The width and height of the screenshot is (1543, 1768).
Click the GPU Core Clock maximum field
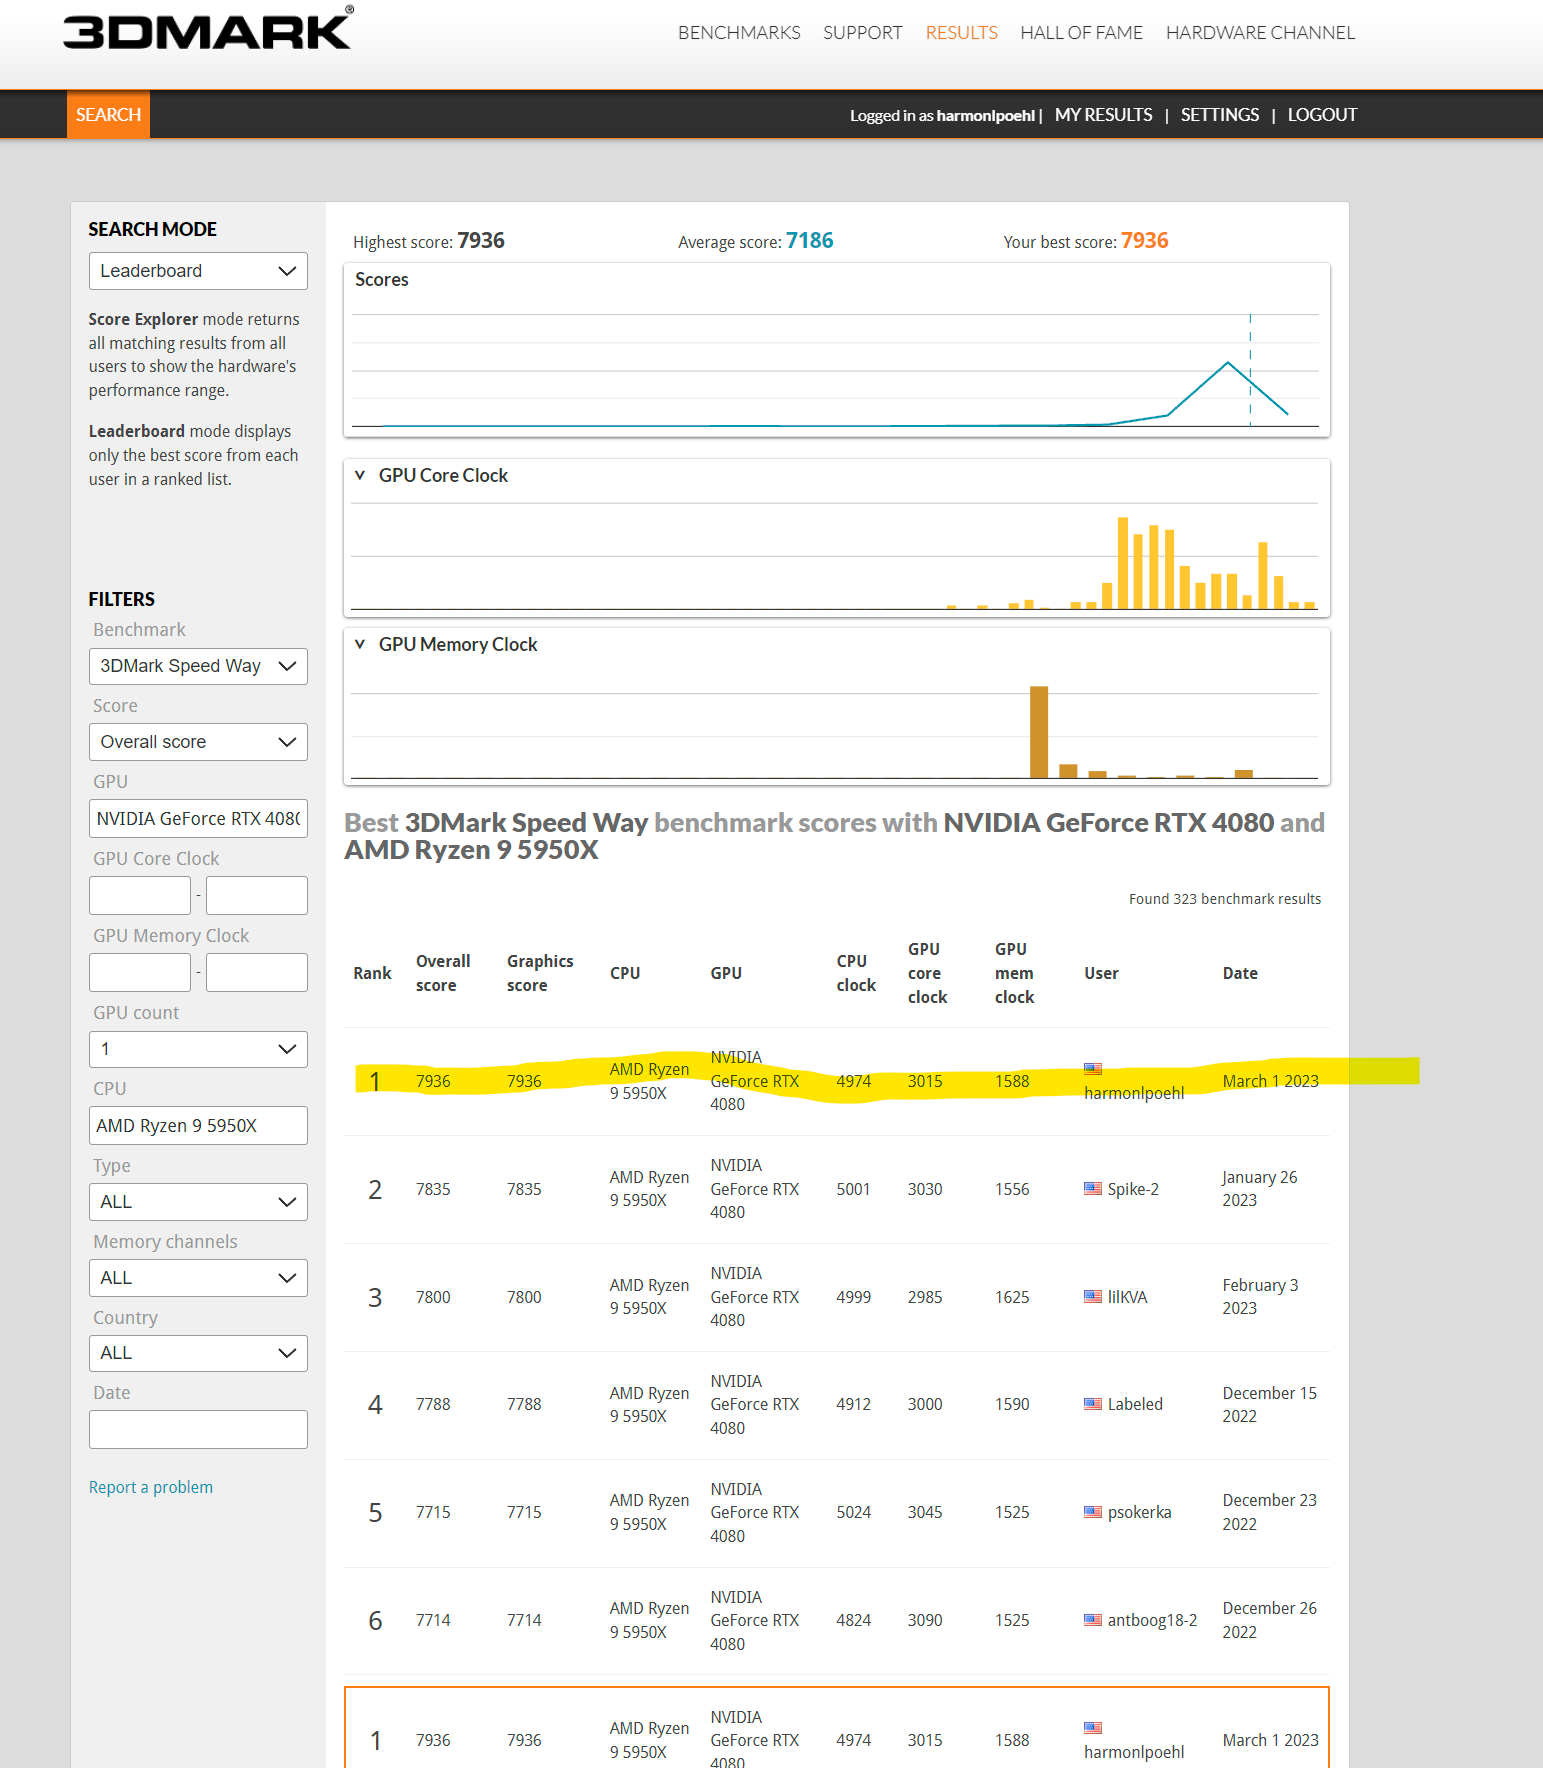point(256,895)
